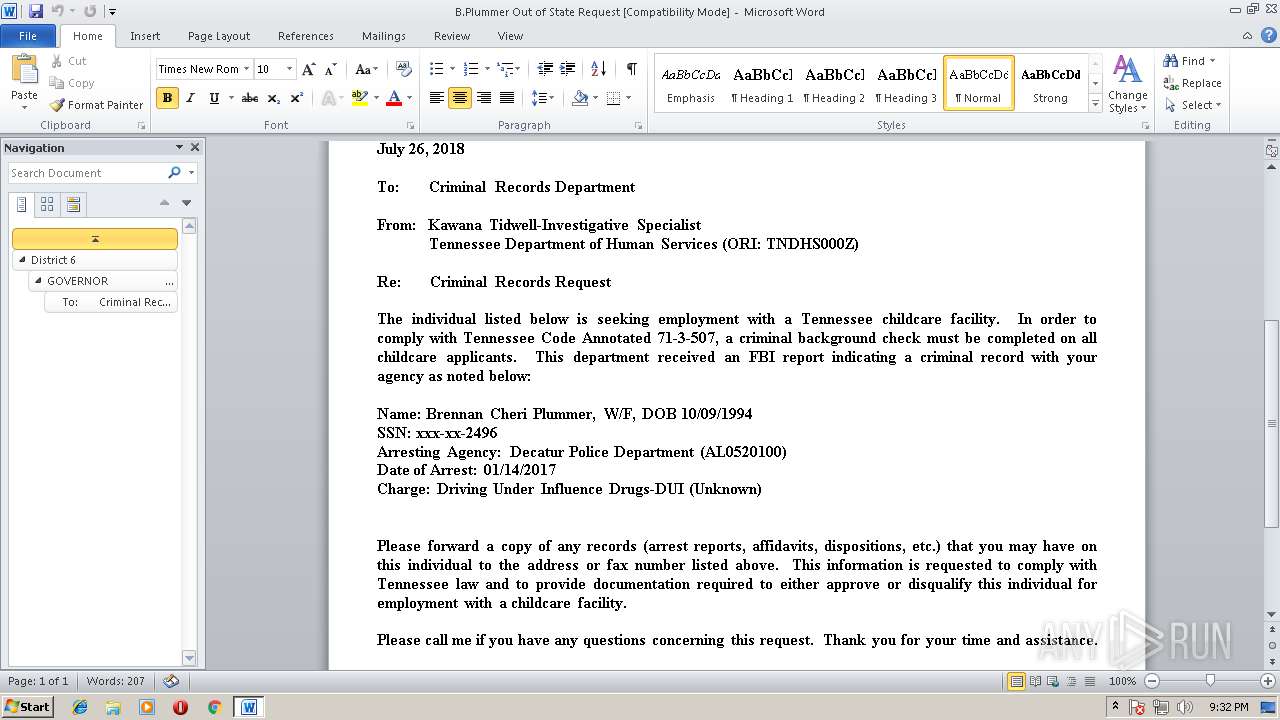Screen dimensions: 1280x720
Task: Apply shading to paragraph
Action: pyautogui.click(x=580, y=98)
